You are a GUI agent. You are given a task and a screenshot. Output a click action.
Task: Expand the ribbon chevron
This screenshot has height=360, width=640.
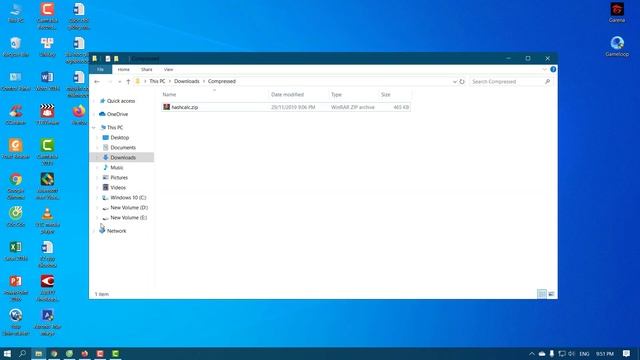coord(544,69)
